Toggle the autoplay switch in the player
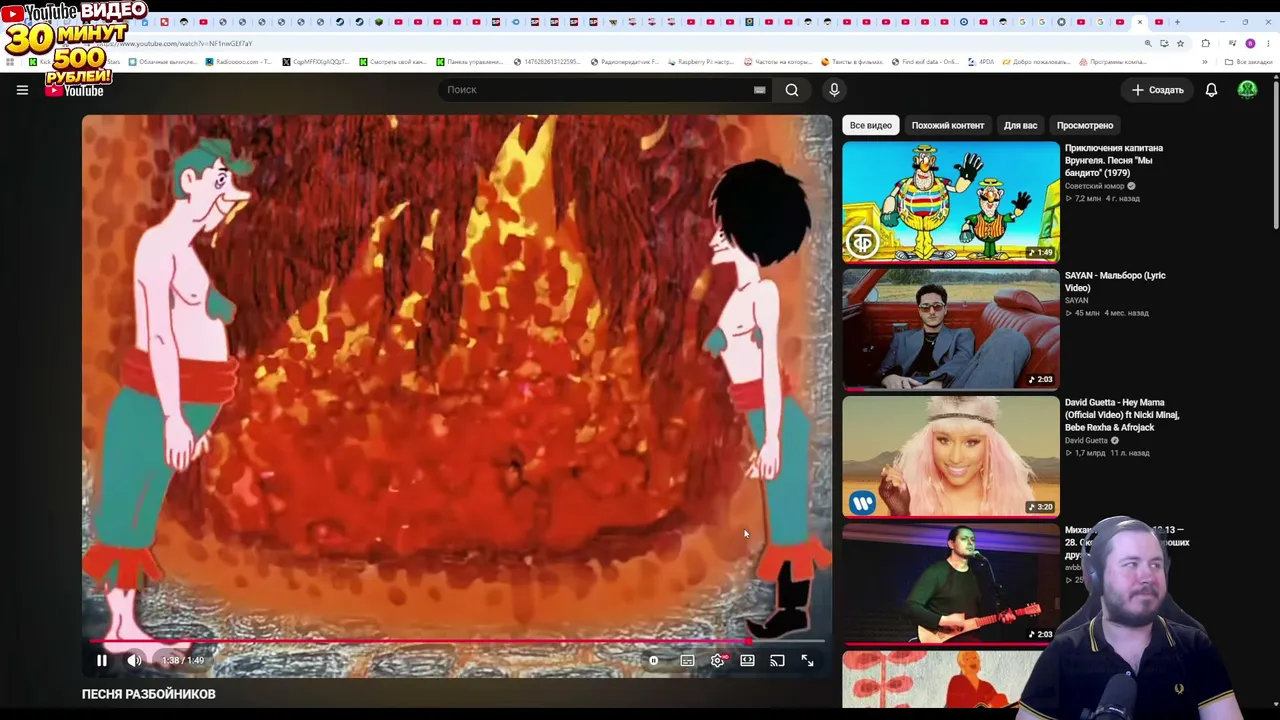This screenshot has width=1280, height=720. click(653, 660)
